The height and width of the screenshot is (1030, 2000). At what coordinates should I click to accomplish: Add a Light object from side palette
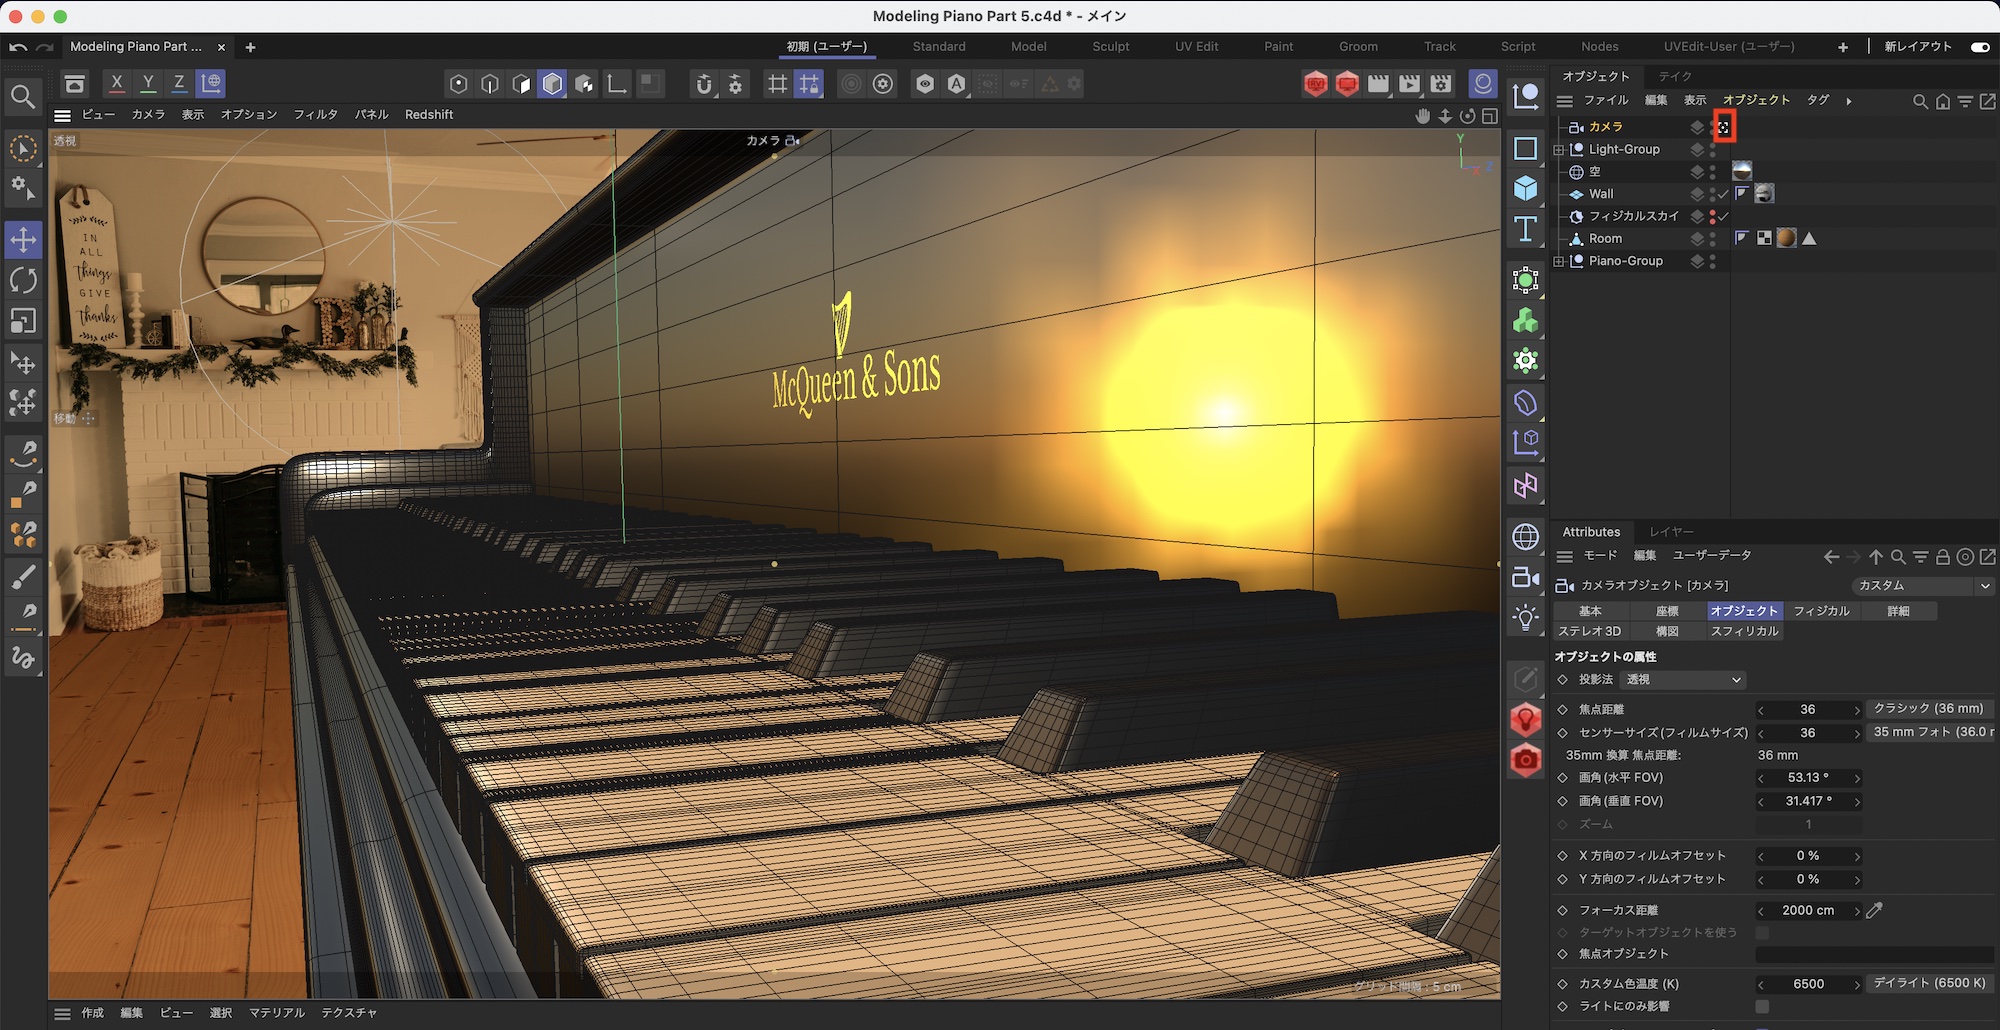(1525, 618)
